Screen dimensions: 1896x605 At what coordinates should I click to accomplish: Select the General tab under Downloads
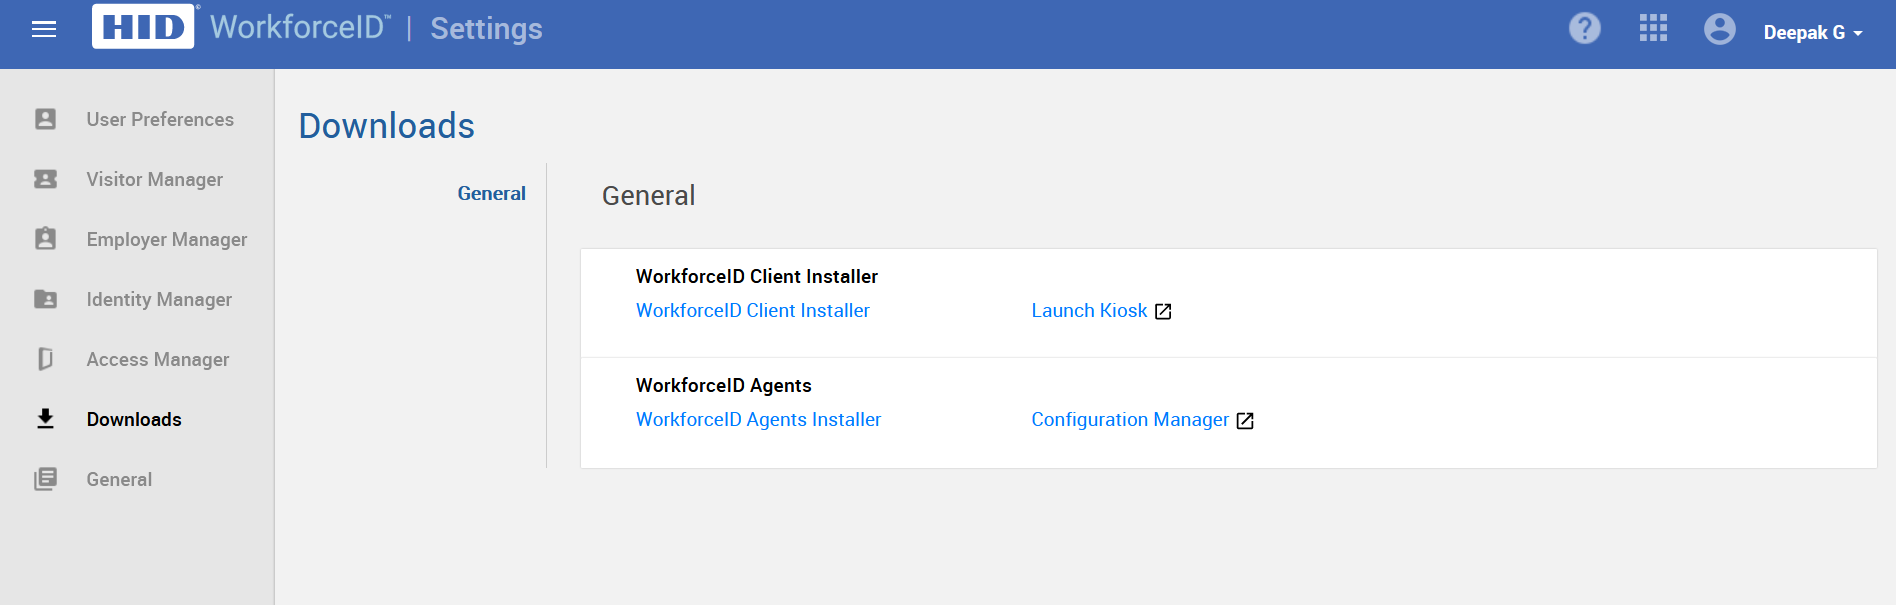pyautogui.click(x=491, y=193)
